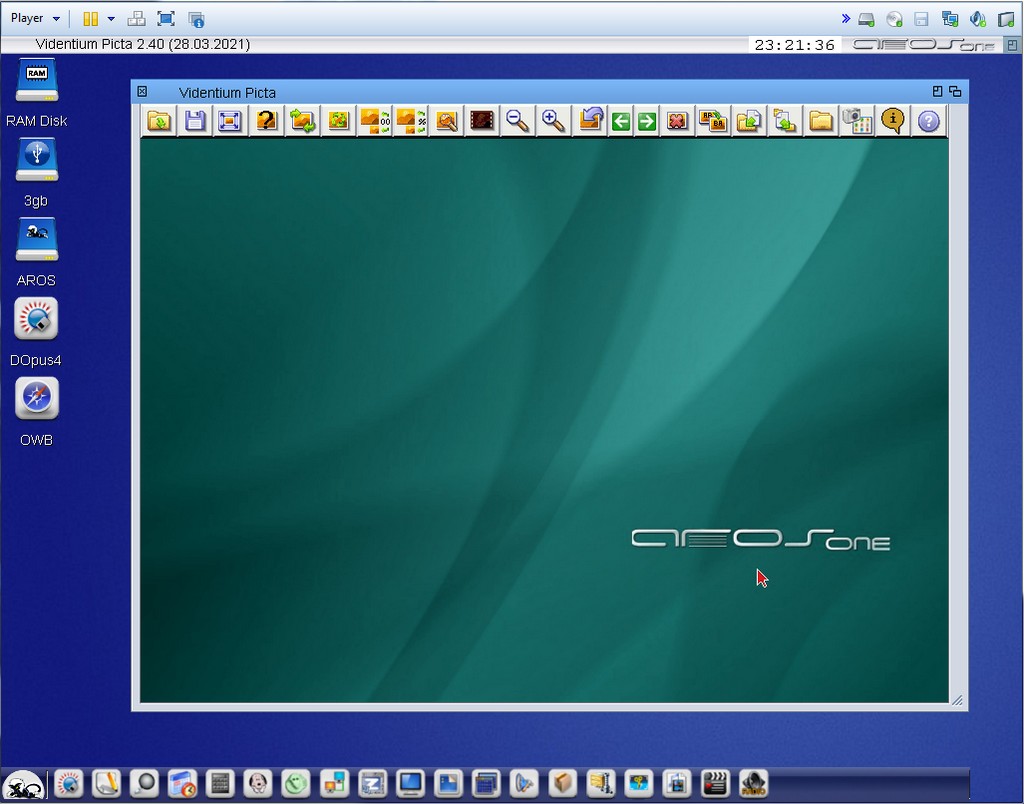The width and height of the screenshot is (1024, 804).
Task: Click the purple help question icon
Action: pyautogui.click(x=929, y=121)
